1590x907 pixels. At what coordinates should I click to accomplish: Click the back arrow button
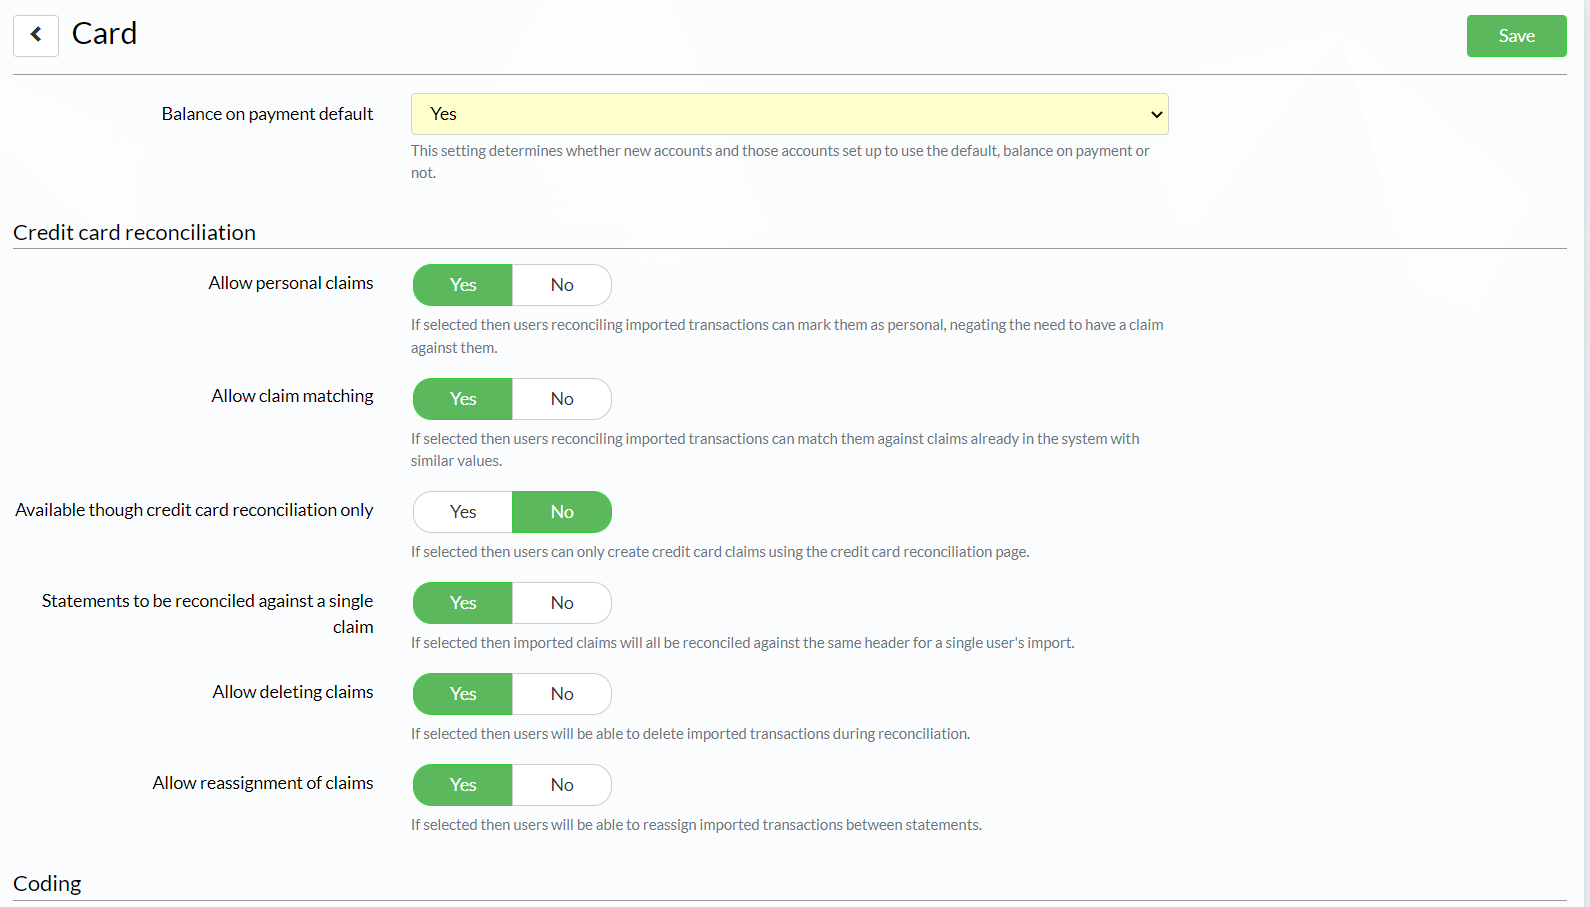[36, 35]
